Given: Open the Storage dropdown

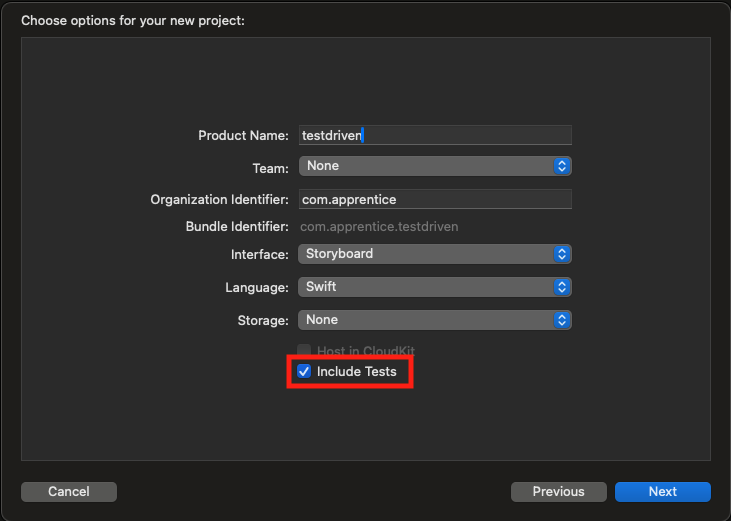Looking at the screenshot, I should point(435,320).
